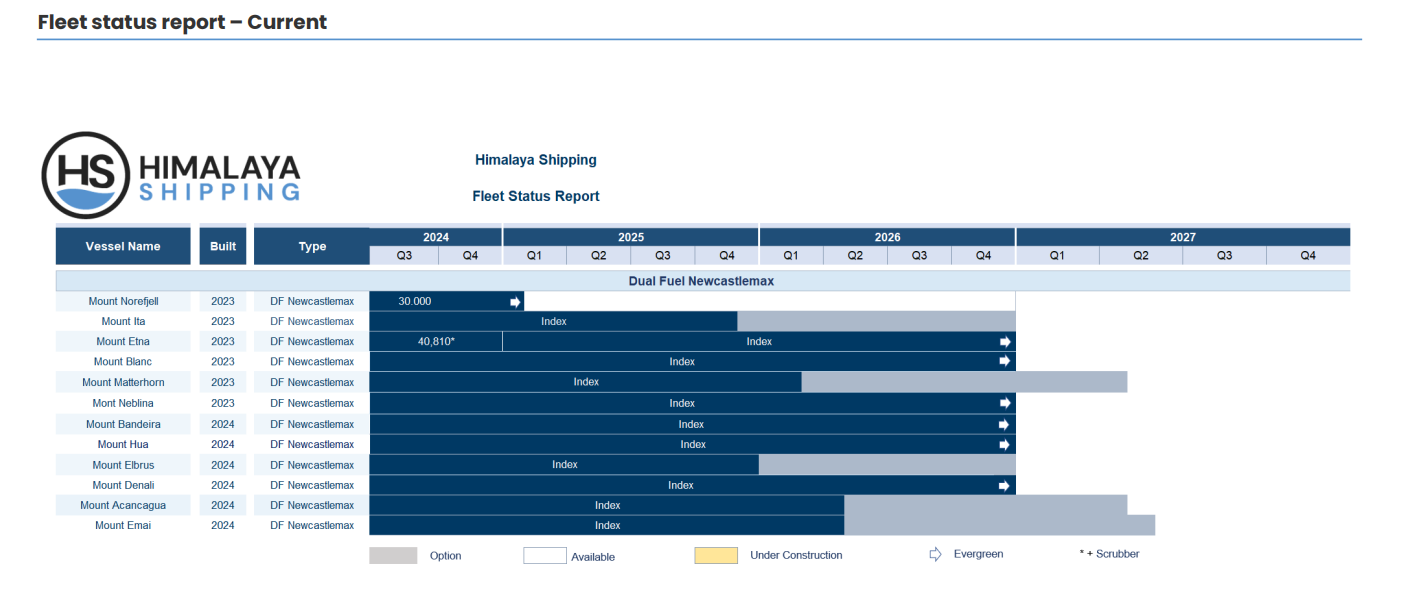Click the Evergreen legend label
Viewport: 1403px width, 610px height.
(x=978, y=554)
